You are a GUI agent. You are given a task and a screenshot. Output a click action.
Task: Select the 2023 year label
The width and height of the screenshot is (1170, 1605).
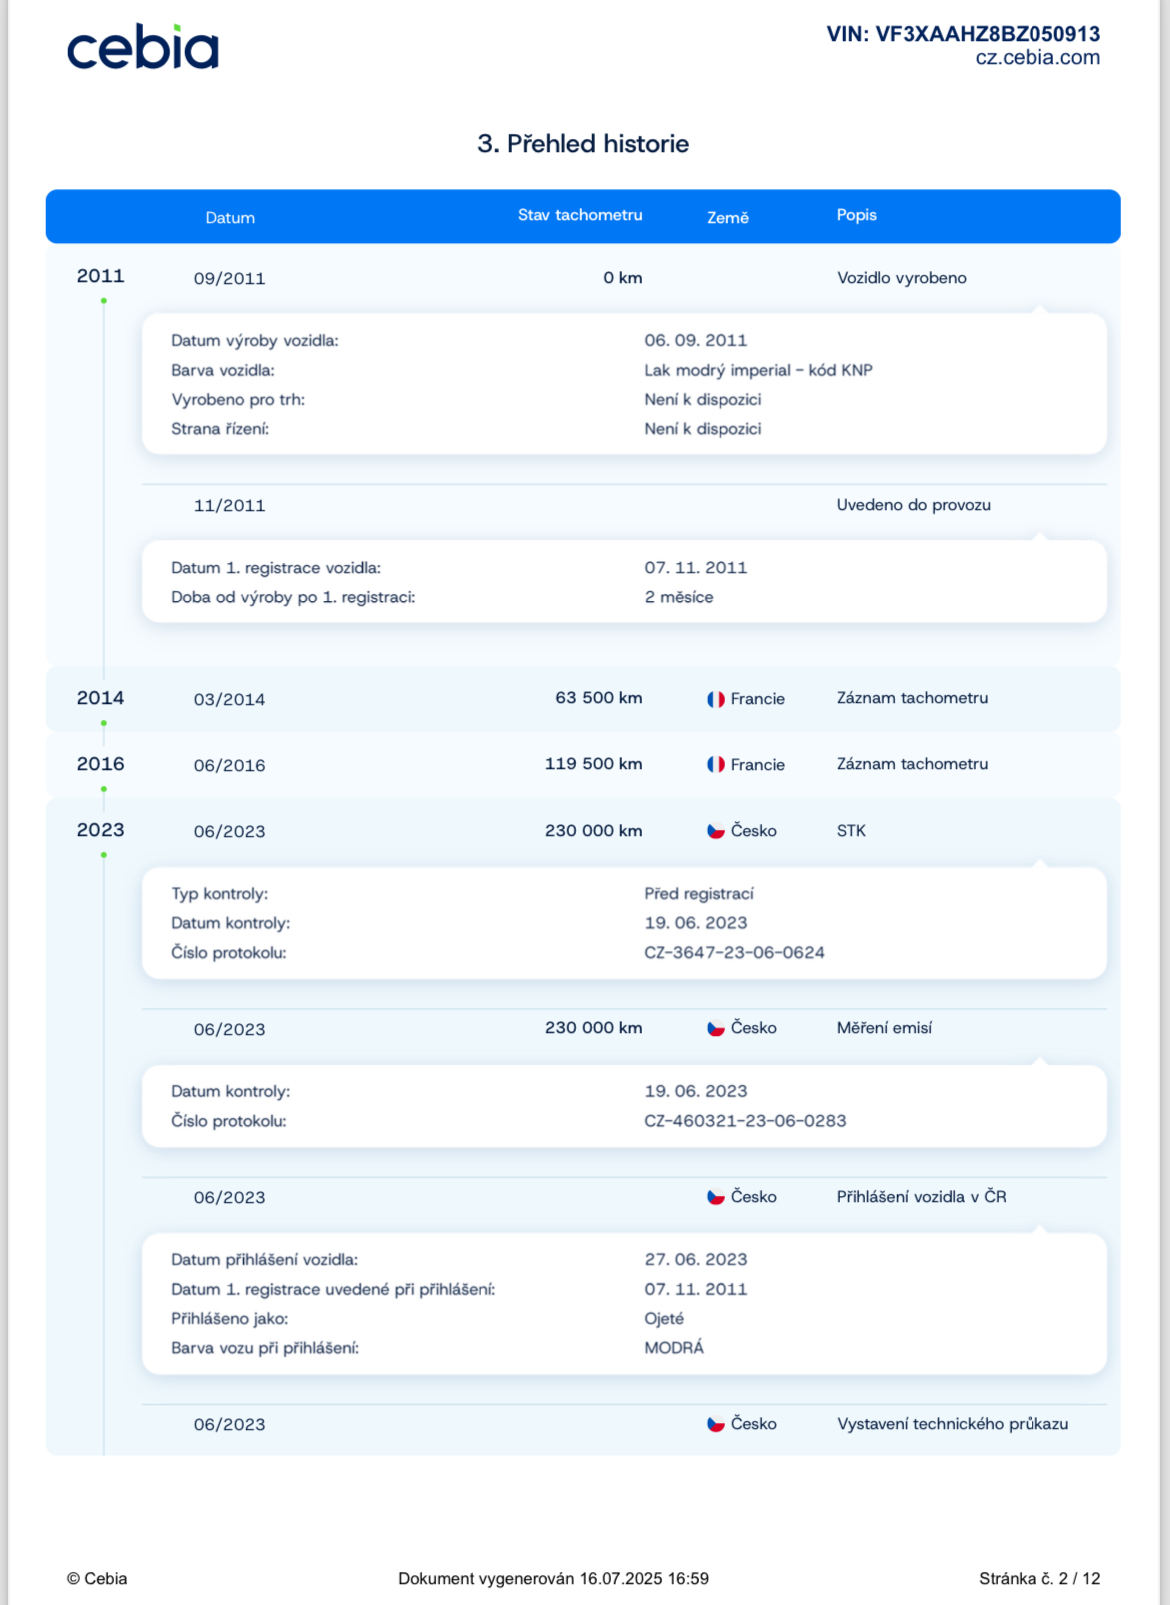pyautogui.click(x=101, y=830)
